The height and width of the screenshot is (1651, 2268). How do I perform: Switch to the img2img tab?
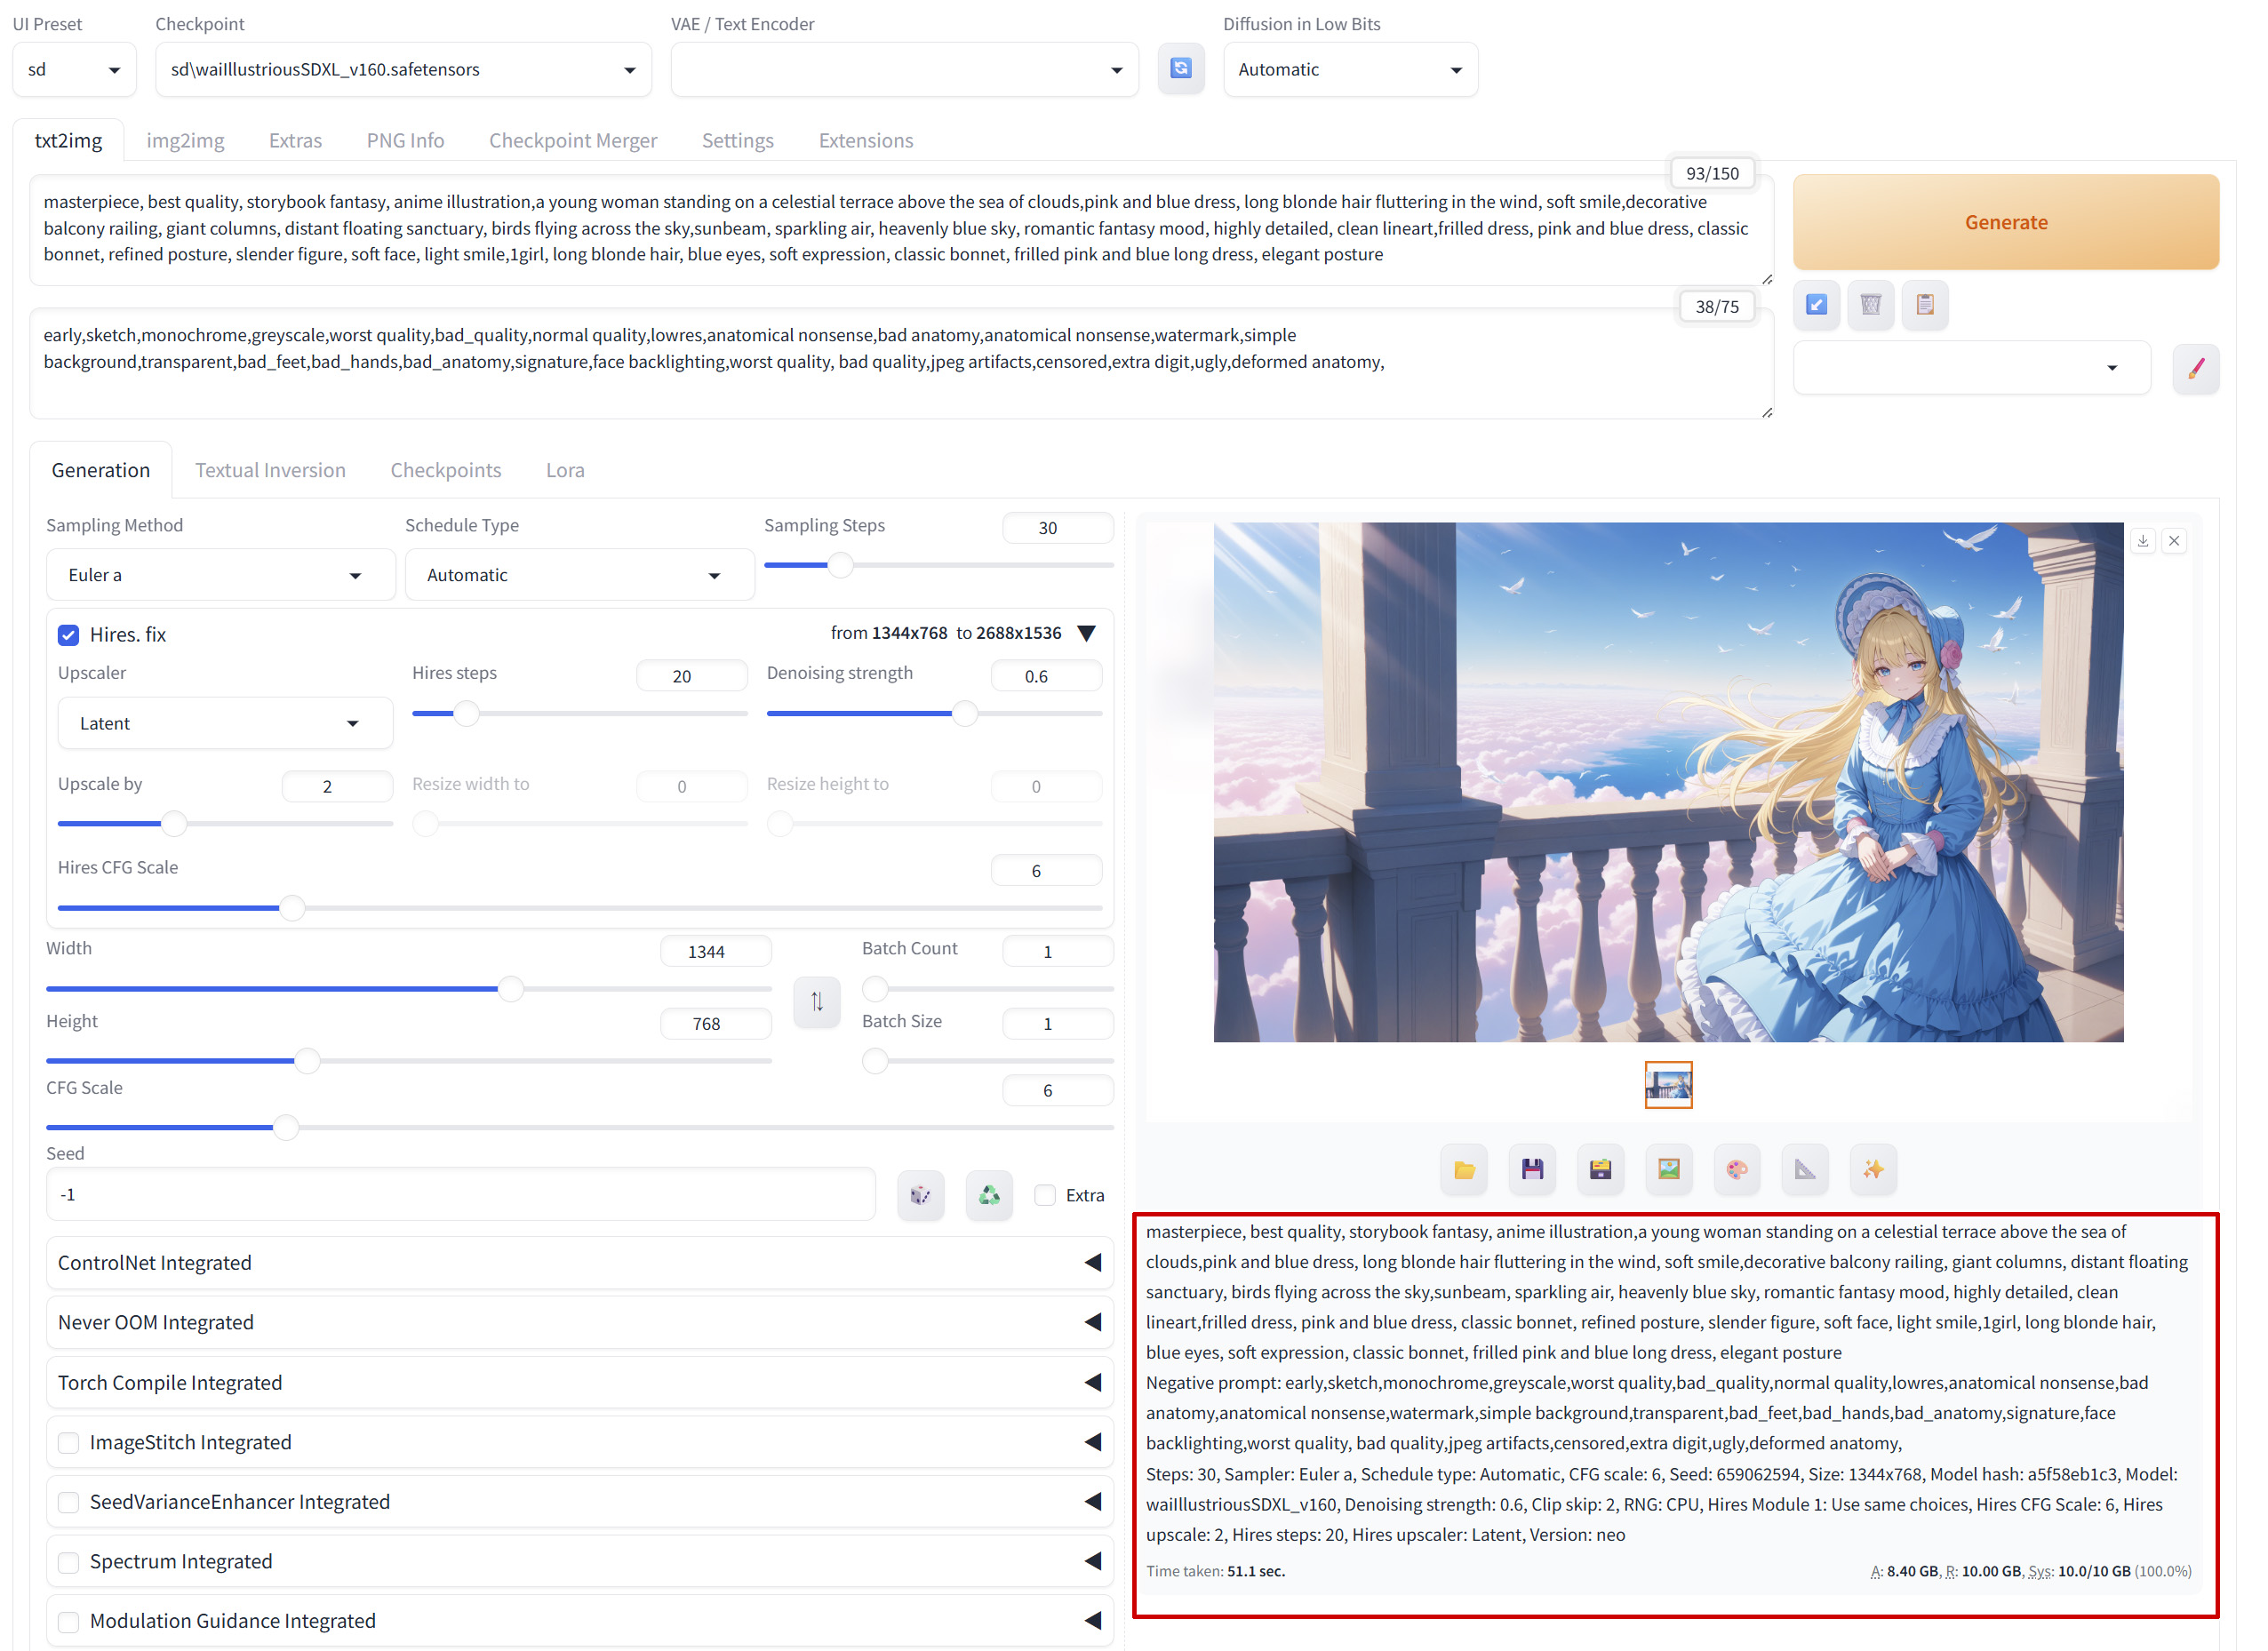[185, 140]
